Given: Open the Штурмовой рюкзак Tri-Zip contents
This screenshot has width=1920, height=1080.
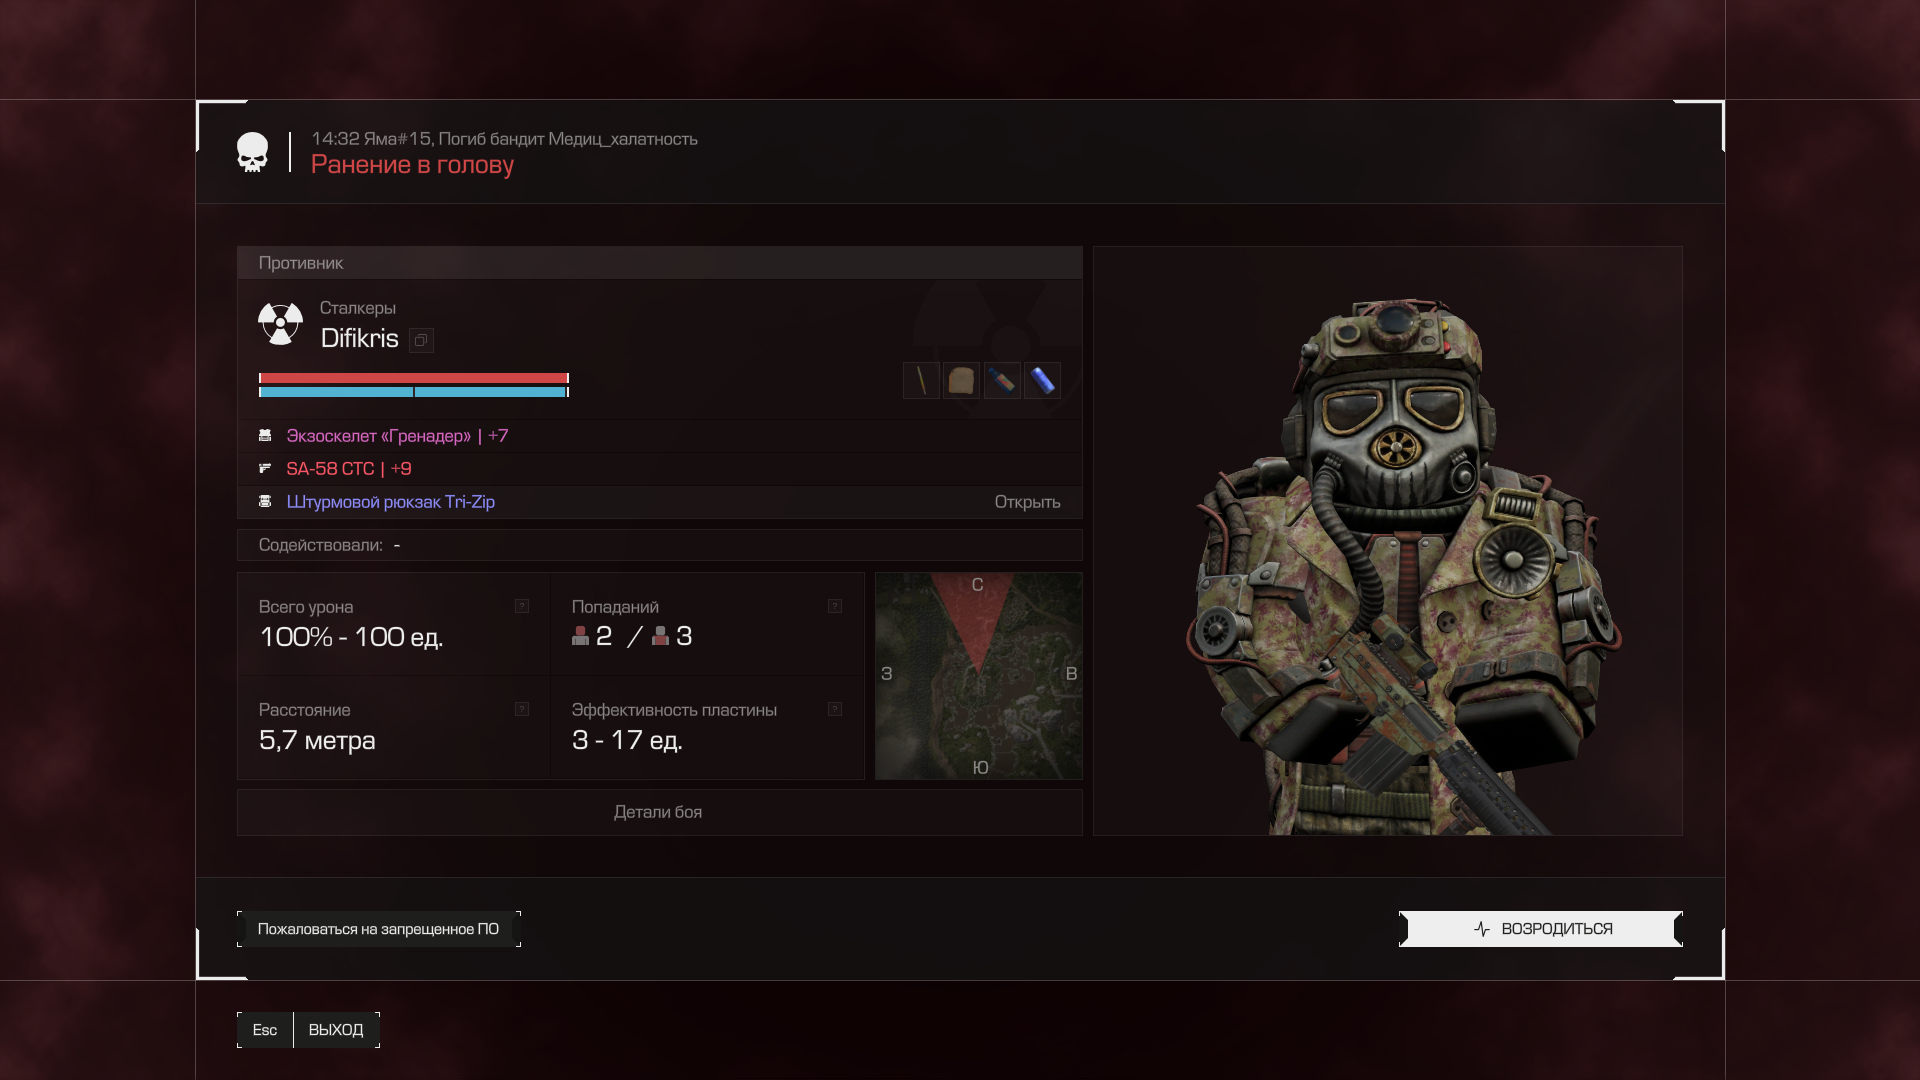Looking at the screenshot, I should coord(1027,502).
